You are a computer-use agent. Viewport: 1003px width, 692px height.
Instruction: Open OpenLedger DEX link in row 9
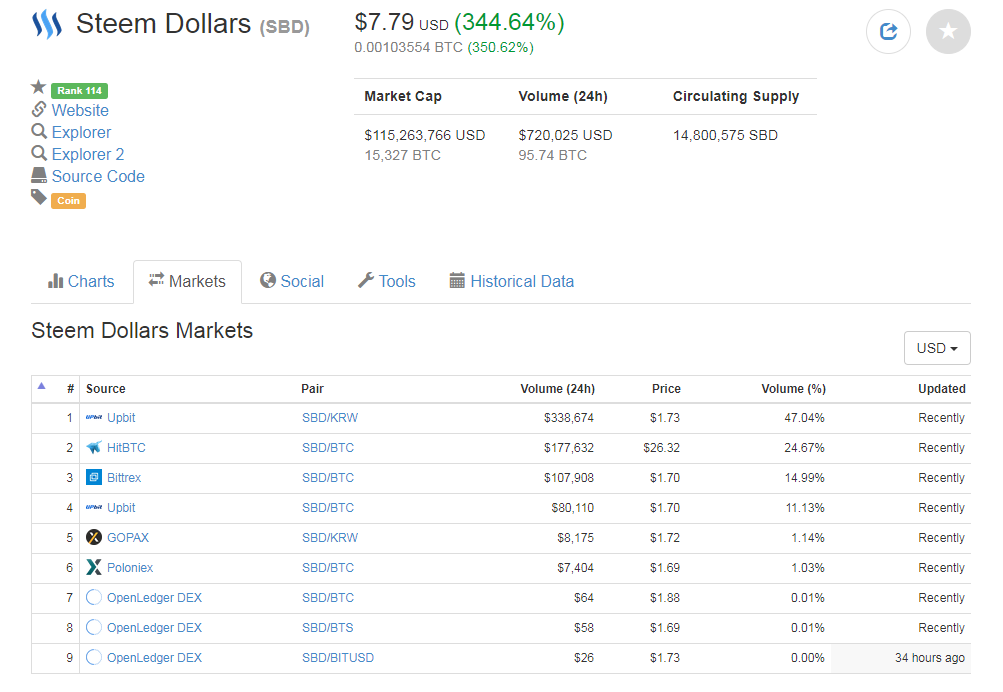pos(154,658)
